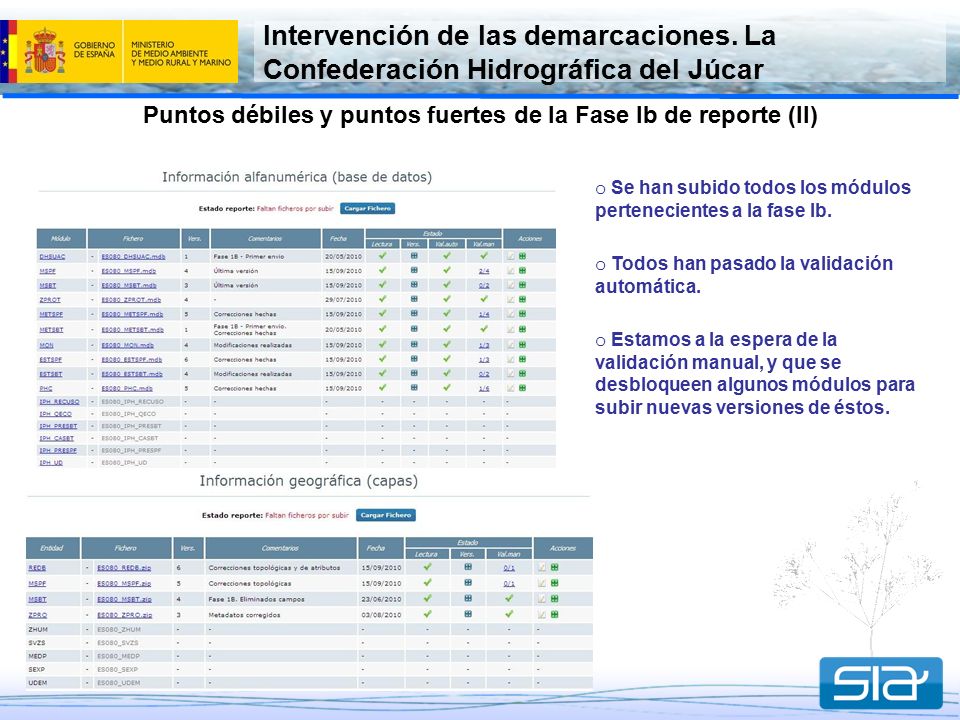This screenshot has height=720, width=960.
Task: Open the ZPRO entity link
Action: tap(37, 615)
